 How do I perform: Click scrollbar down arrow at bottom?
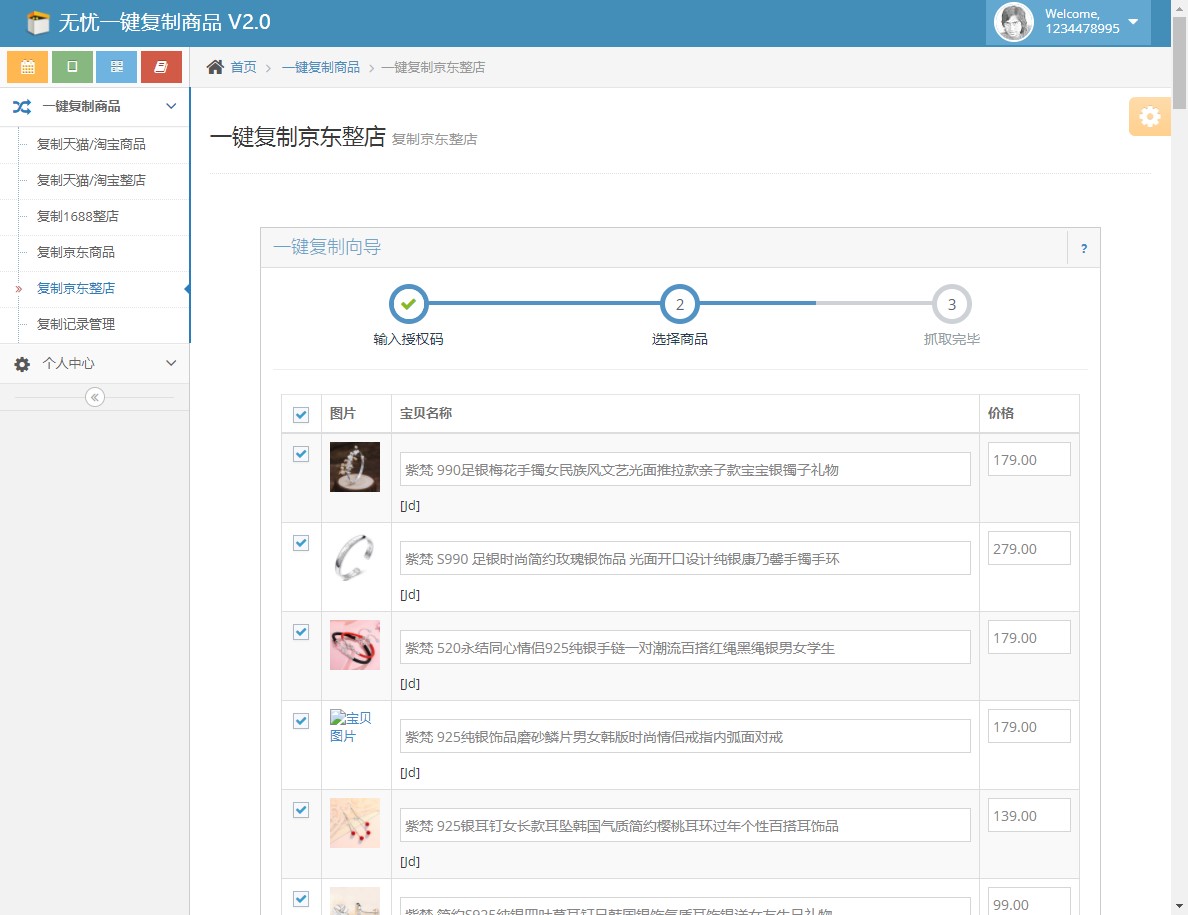(1180, 907)
